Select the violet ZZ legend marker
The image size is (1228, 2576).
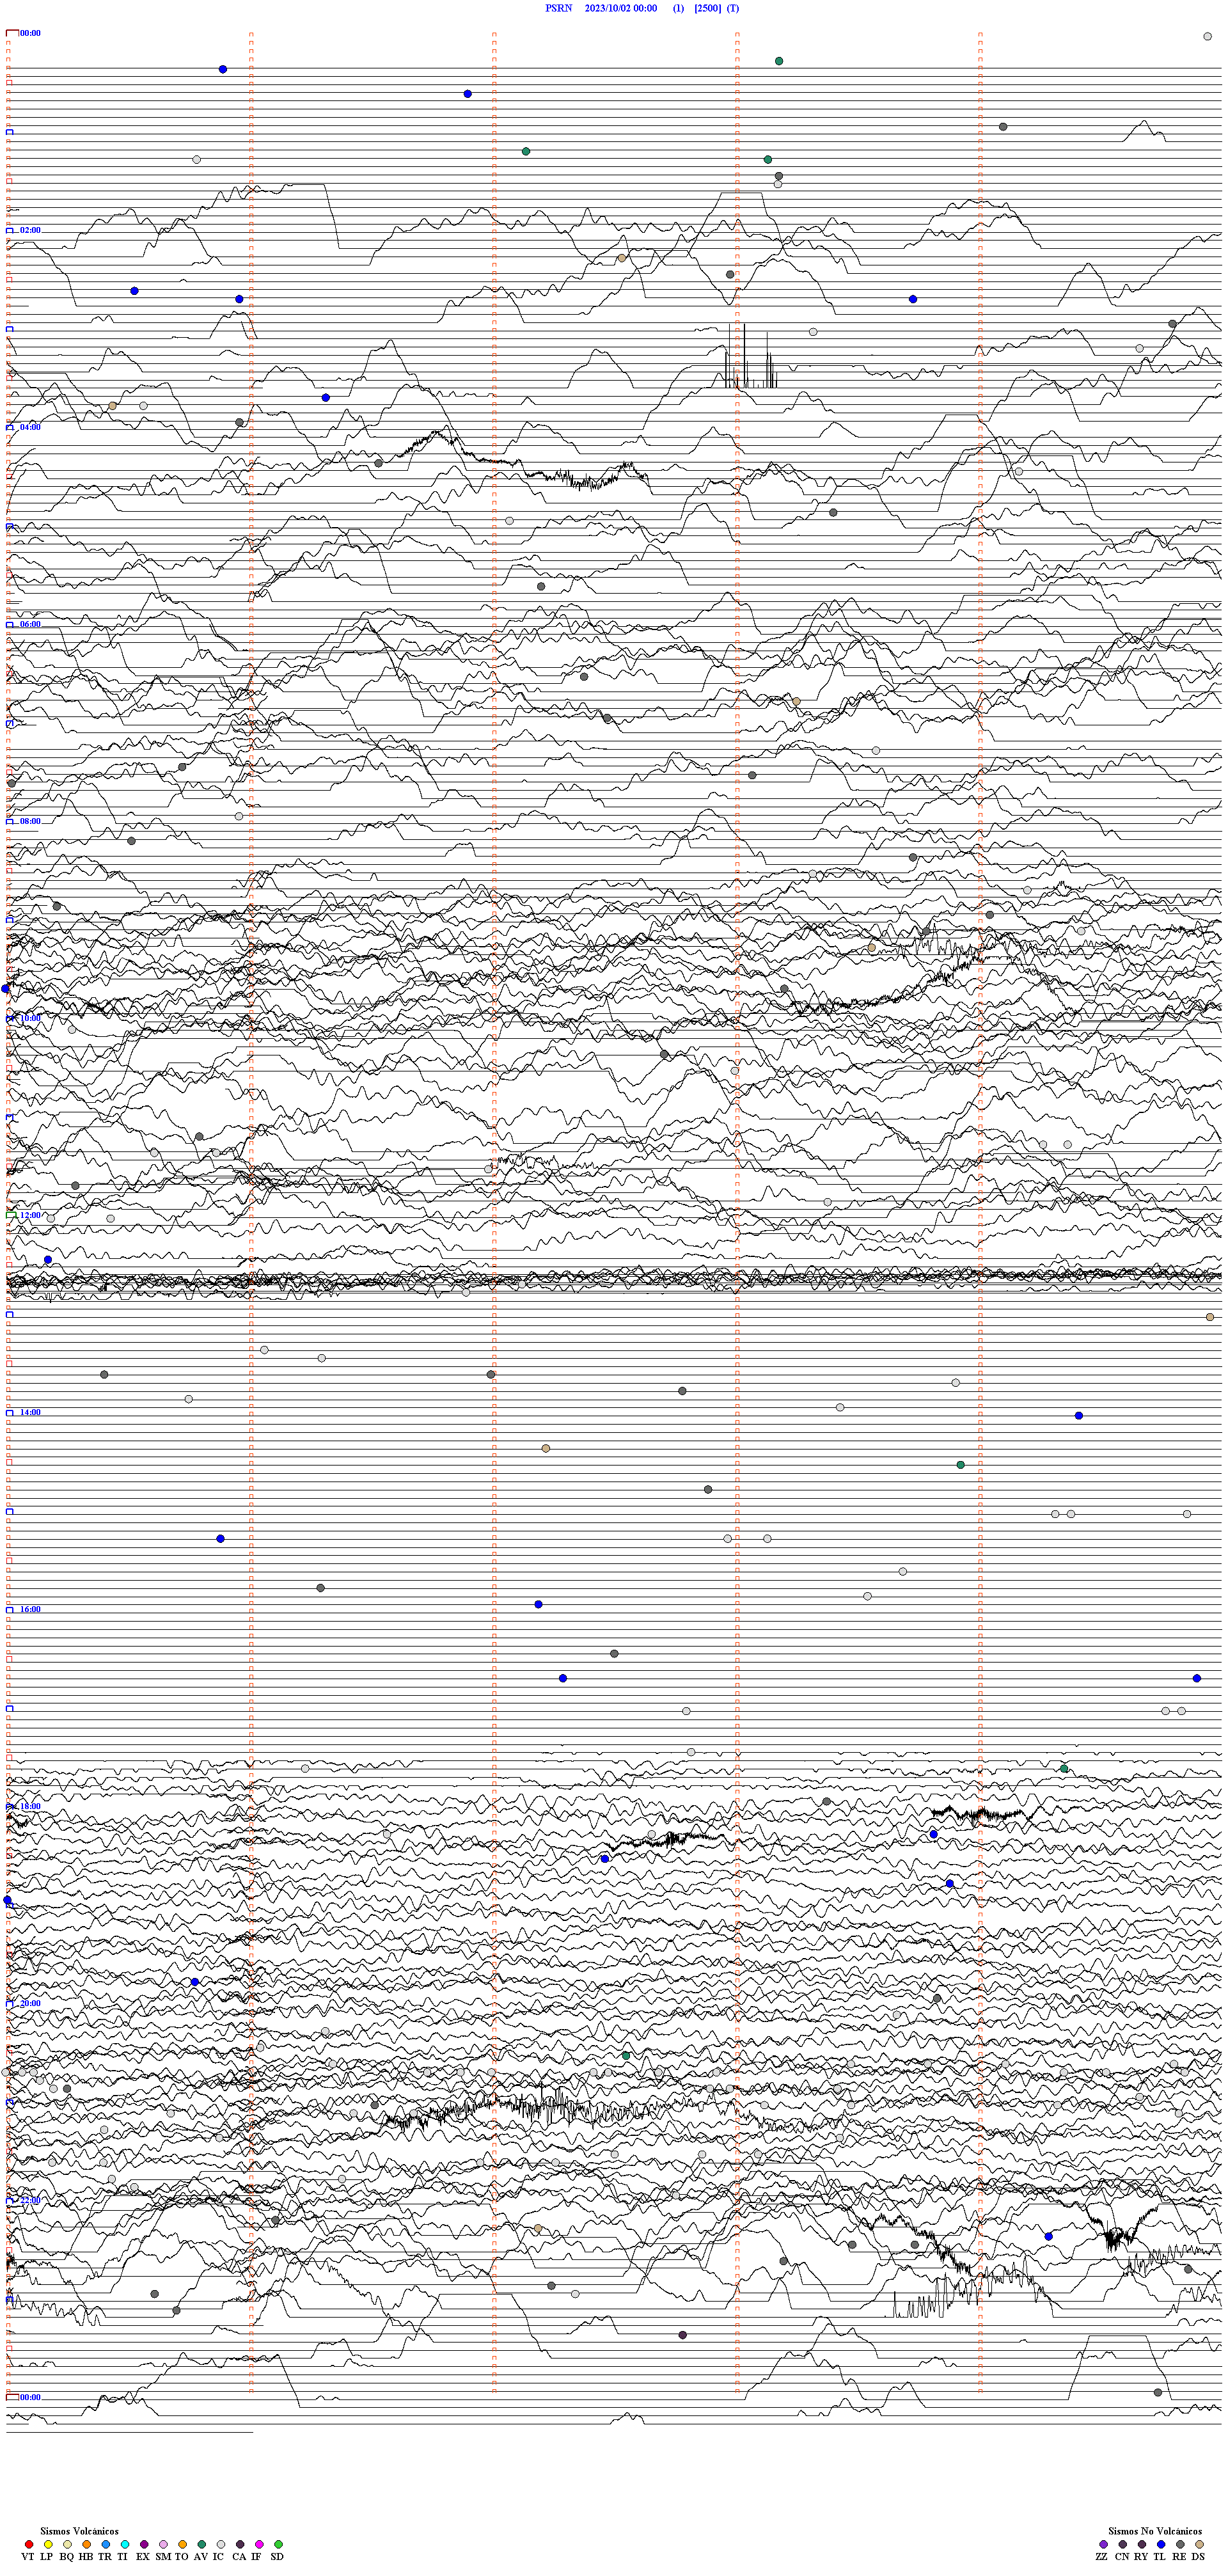[x=1103, y=2544]
